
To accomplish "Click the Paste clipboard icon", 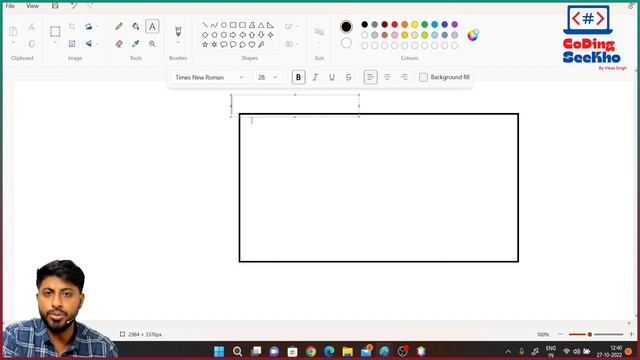I will [13, 31].
